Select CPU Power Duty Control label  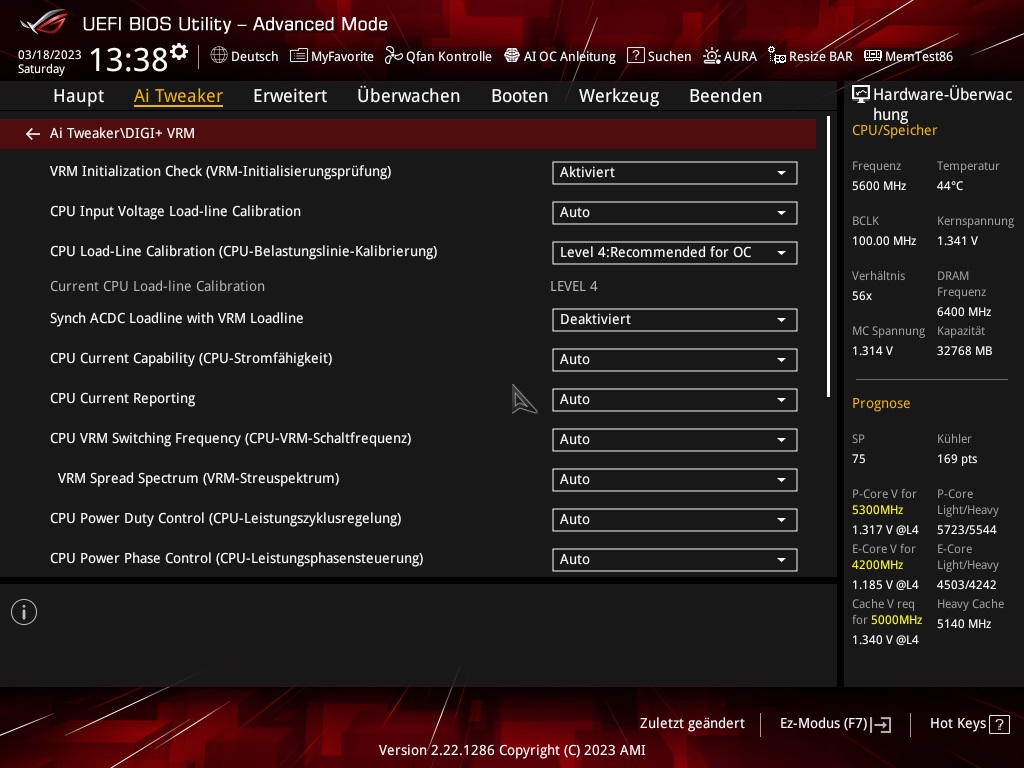click(x=226, y=518)
